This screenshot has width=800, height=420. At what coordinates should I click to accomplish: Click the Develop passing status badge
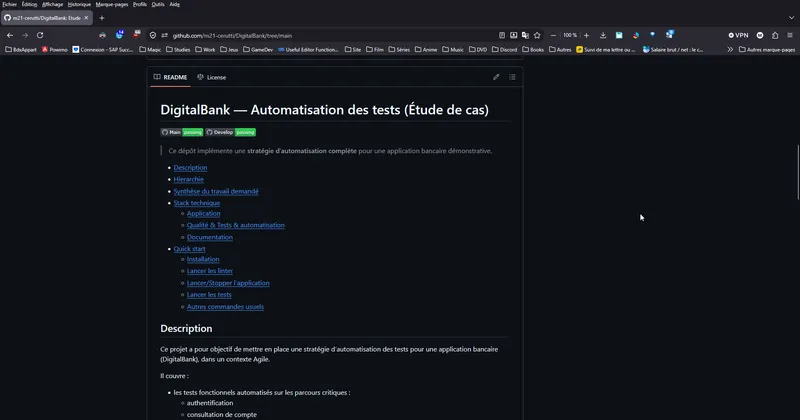[231, 132]
